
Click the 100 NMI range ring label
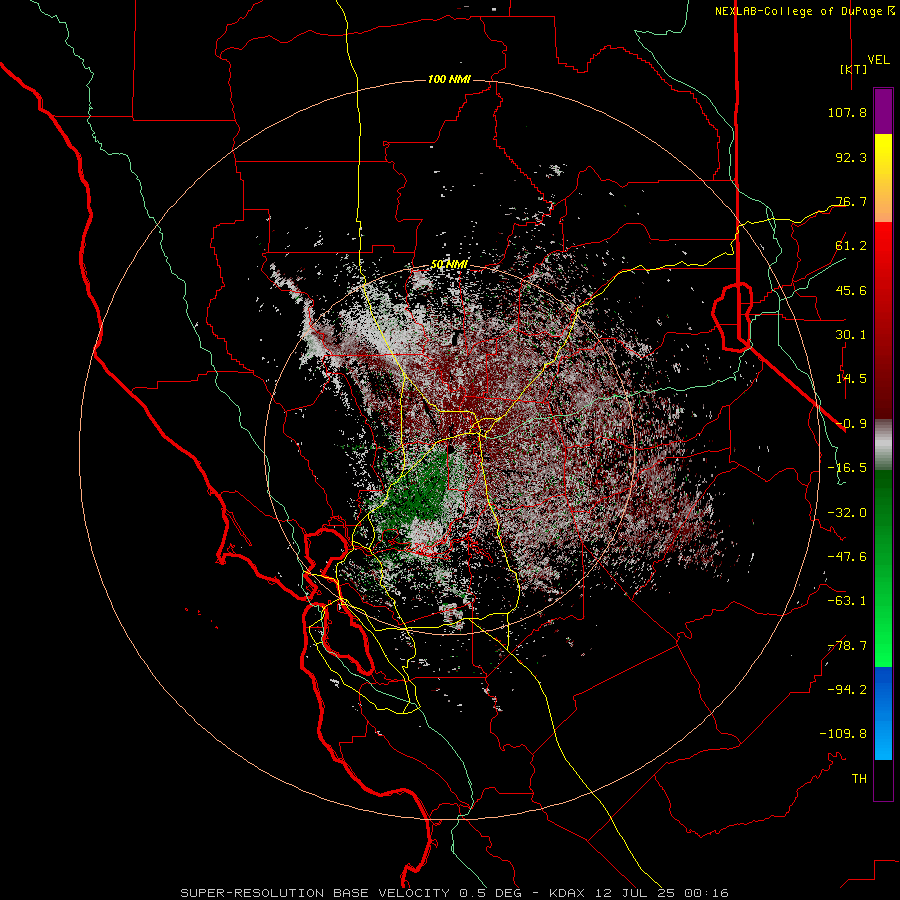pyautogui.click(x=449, y=79)
